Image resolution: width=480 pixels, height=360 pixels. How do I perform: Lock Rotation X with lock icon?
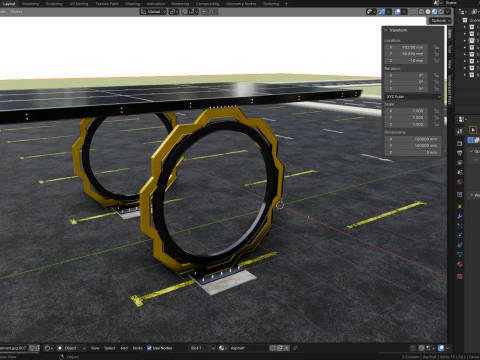(x=436, y=75)
